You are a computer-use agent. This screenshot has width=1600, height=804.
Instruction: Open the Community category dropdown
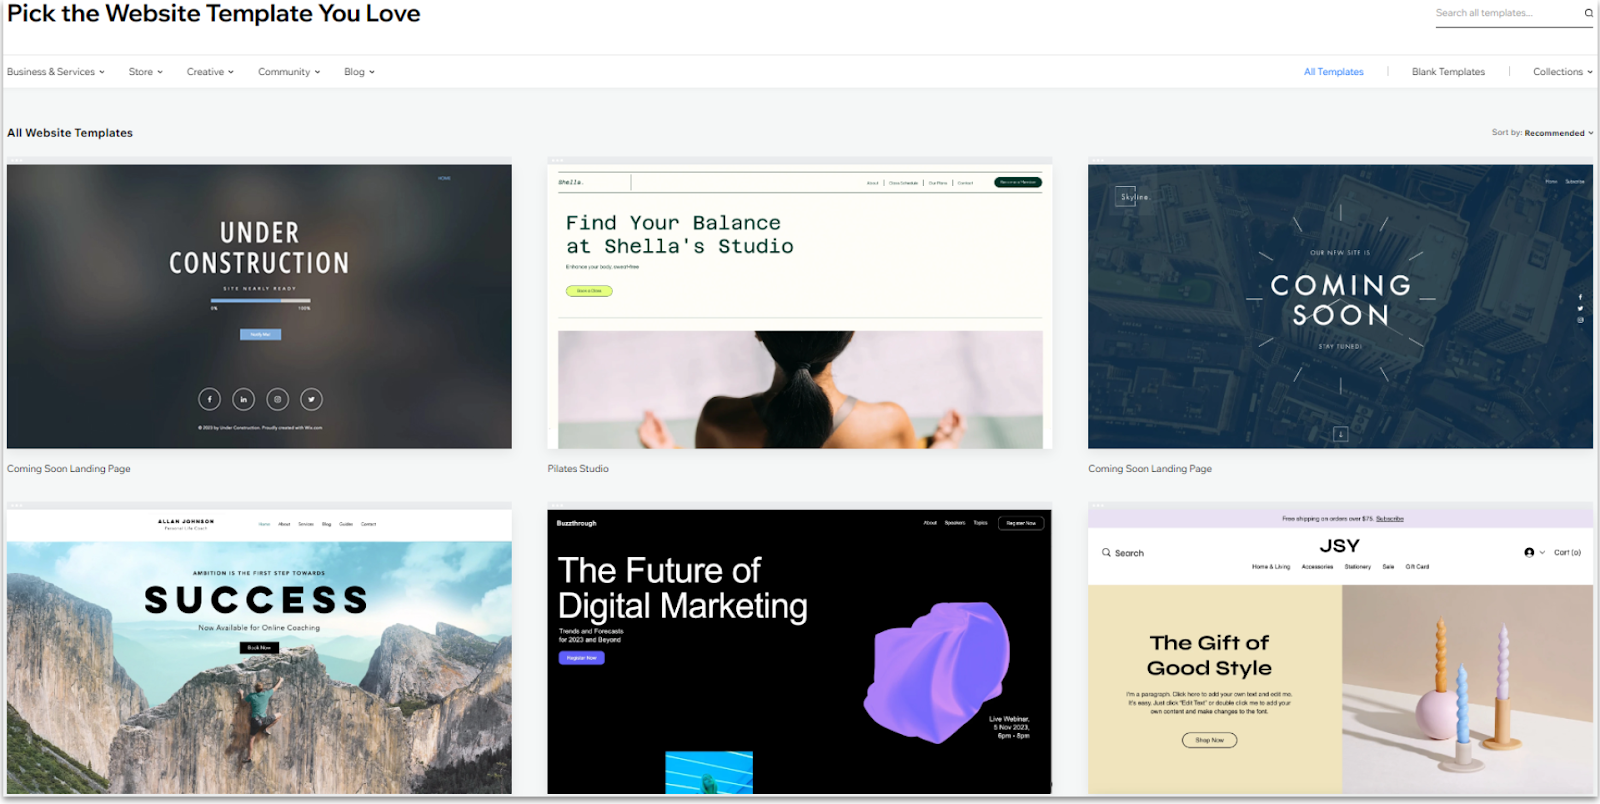click(289, 72)
